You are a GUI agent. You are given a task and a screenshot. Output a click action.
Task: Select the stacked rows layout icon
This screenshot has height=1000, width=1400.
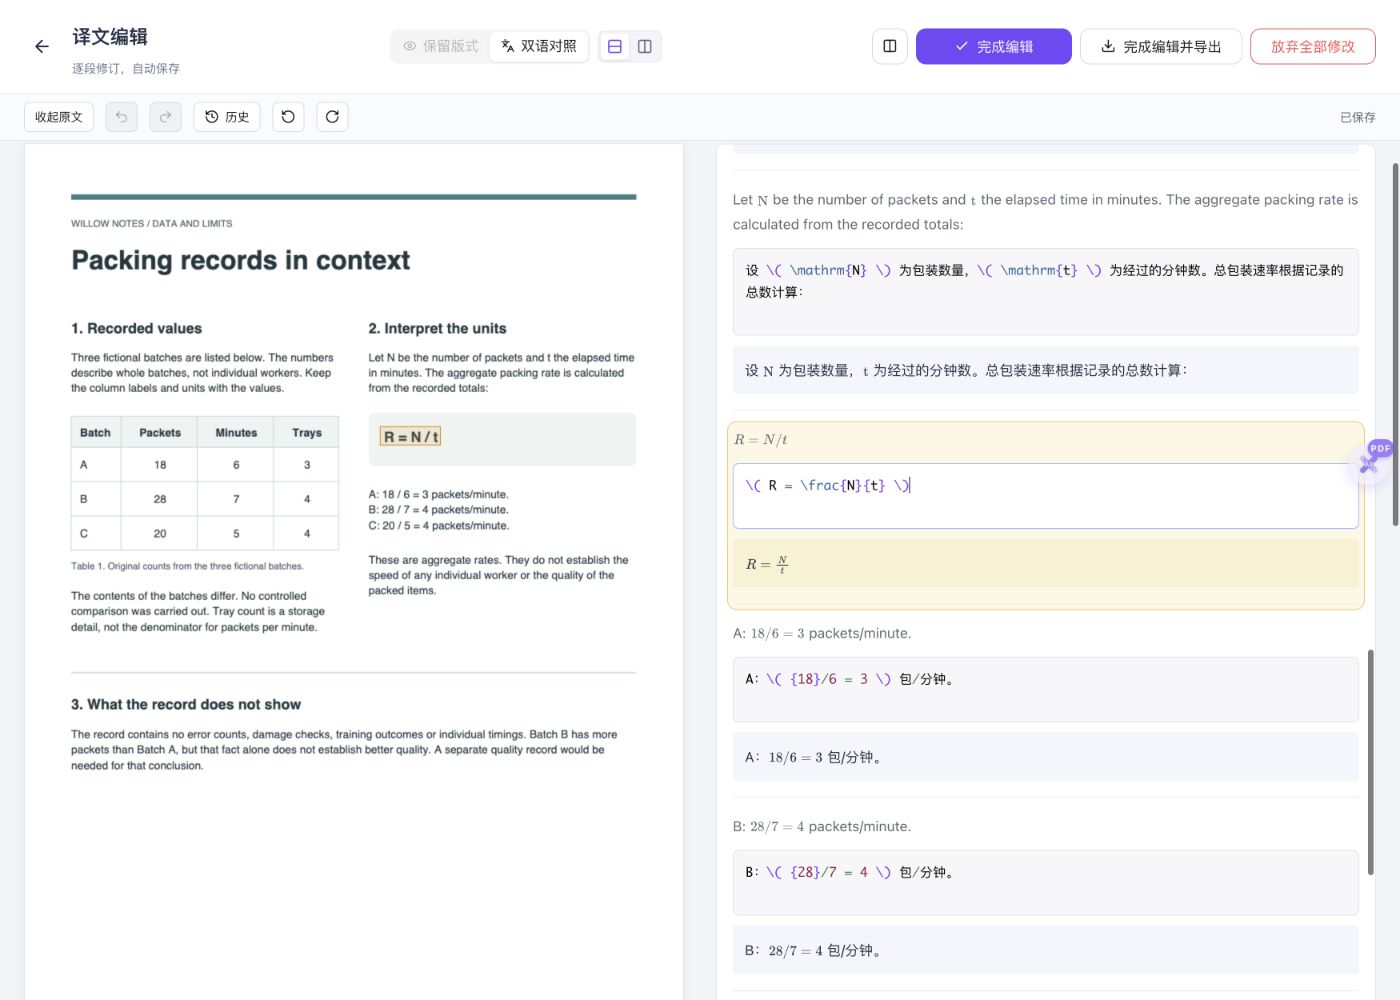pos(615,46)
